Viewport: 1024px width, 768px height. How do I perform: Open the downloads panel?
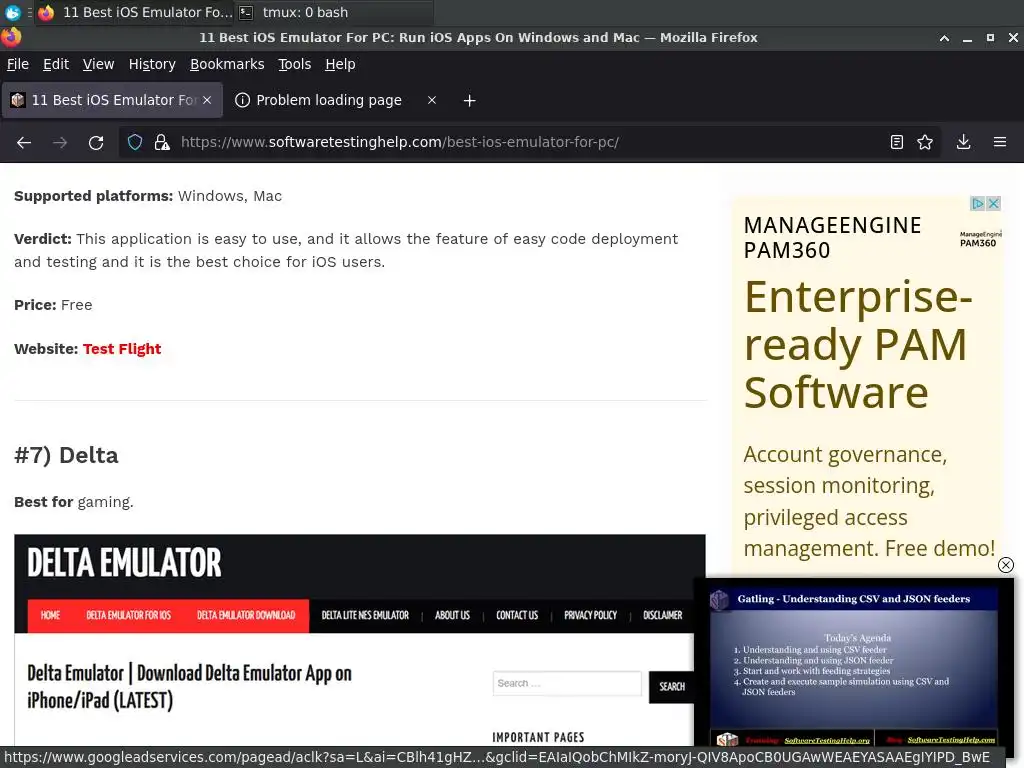pos(963,142)
